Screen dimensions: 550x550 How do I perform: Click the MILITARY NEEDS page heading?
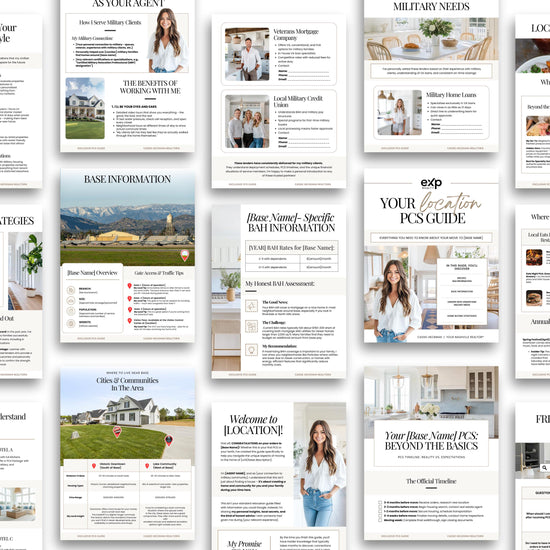tap(431, 7)
